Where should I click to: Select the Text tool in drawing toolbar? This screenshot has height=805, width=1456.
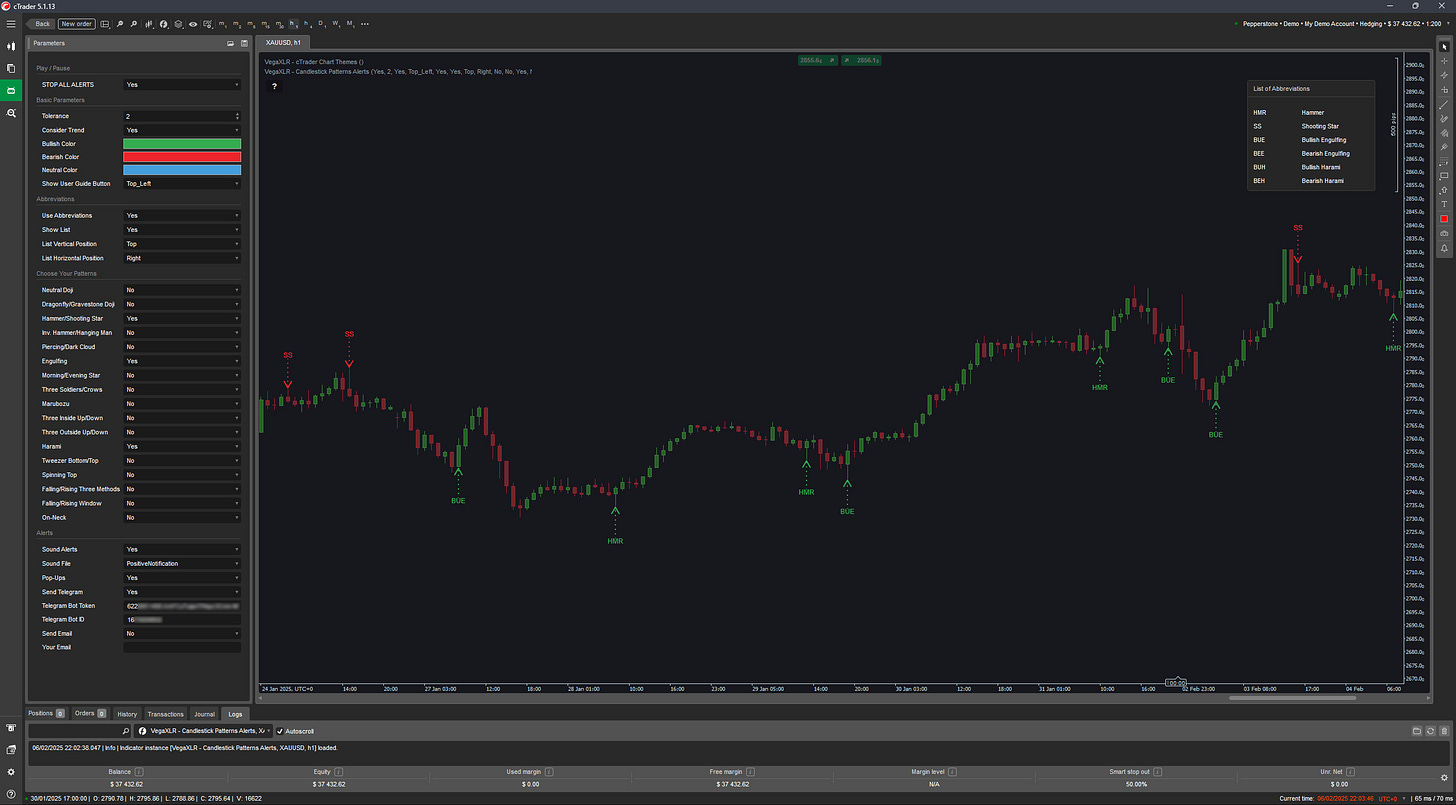click(x=1444, y=204)
